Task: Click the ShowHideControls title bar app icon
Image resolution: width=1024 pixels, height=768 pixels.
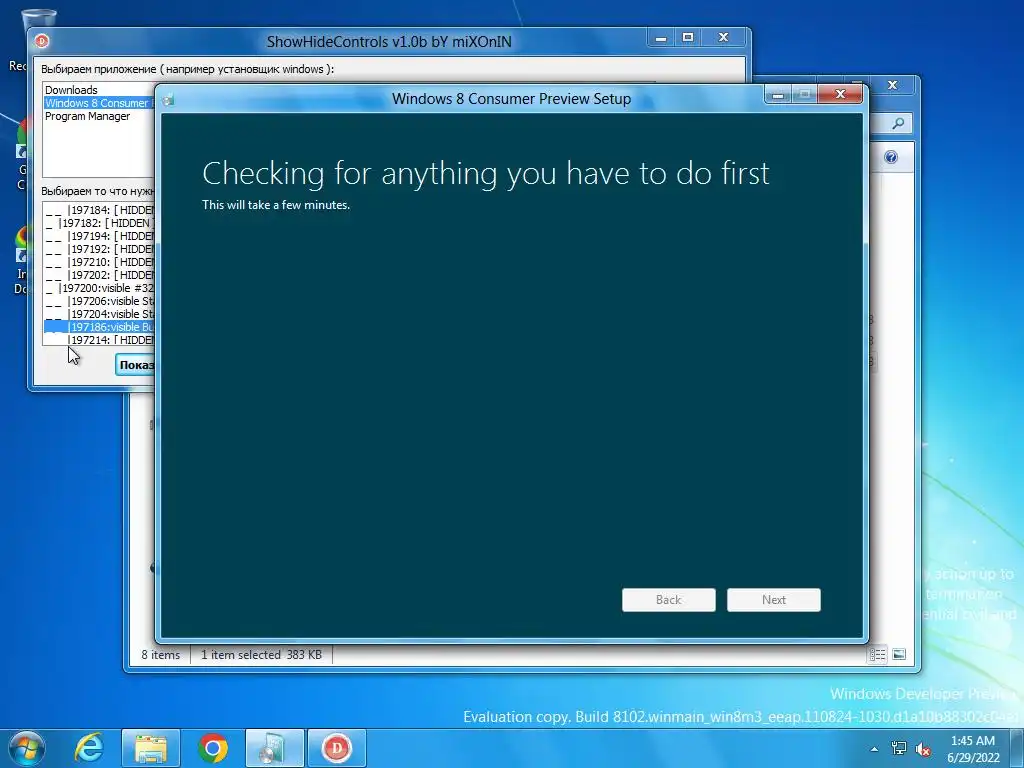Action: coord(42,41)
